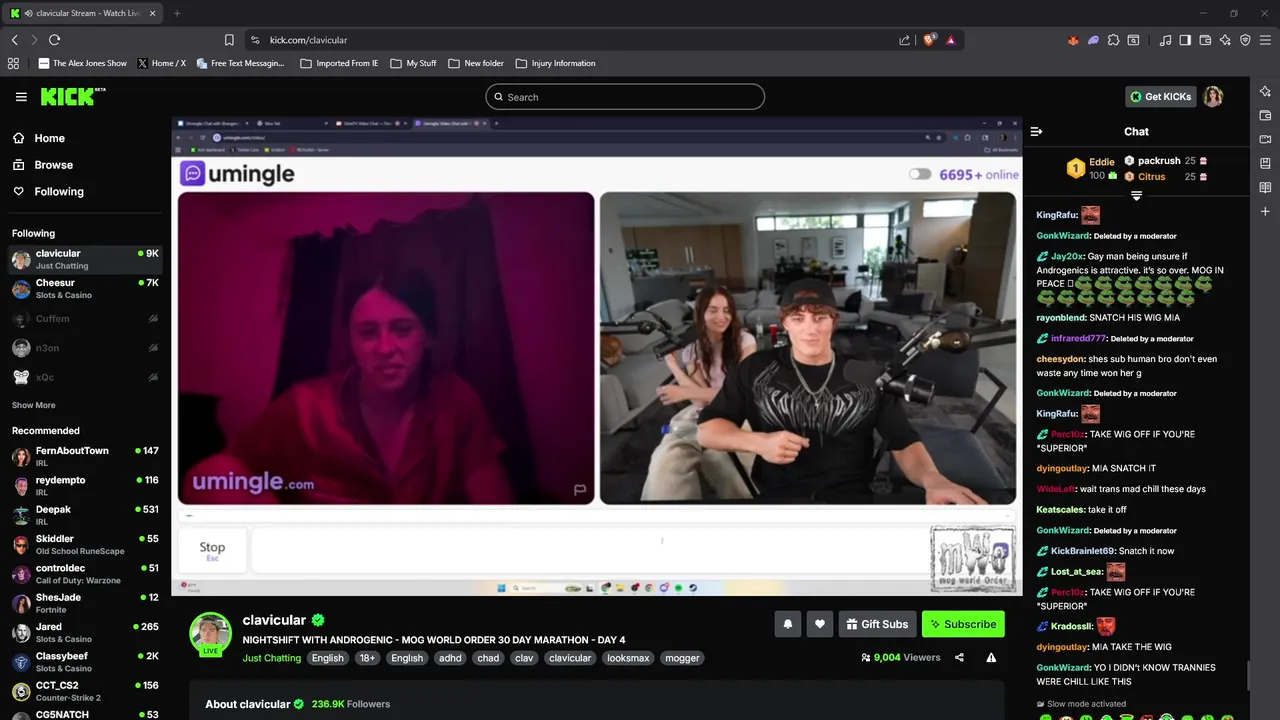Reload the page
The height and width of the screenshot is (720, 1280).
(x=54, y=40)
